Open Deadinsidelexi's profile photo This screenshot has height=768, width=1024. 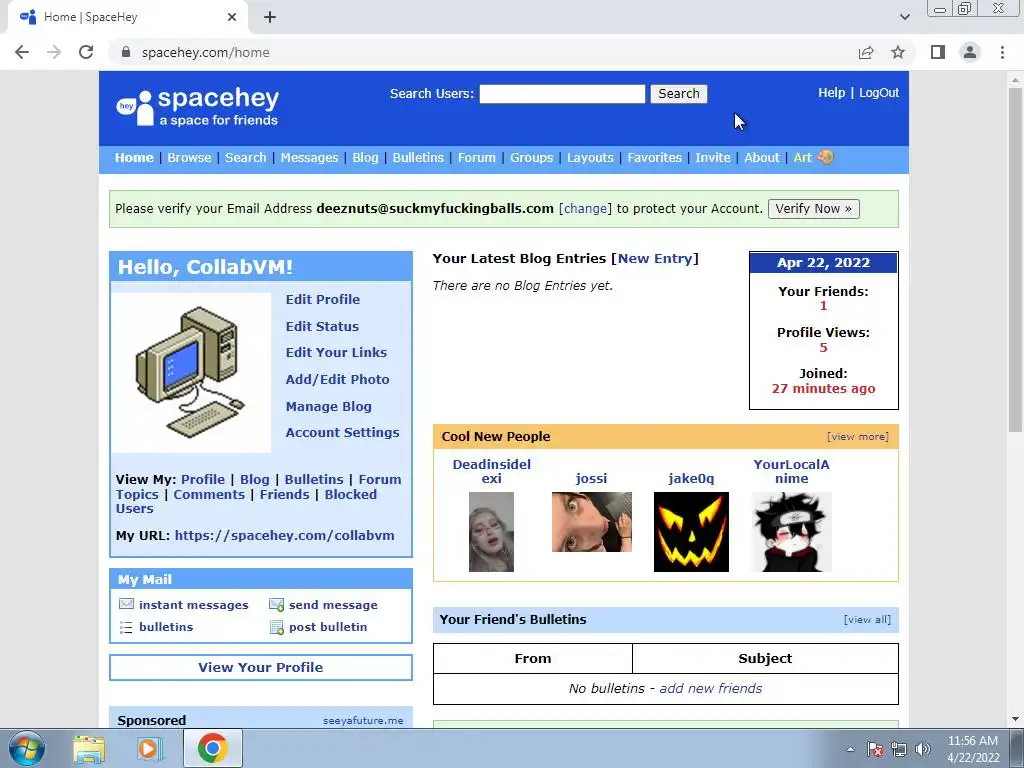tap(491, 532)
